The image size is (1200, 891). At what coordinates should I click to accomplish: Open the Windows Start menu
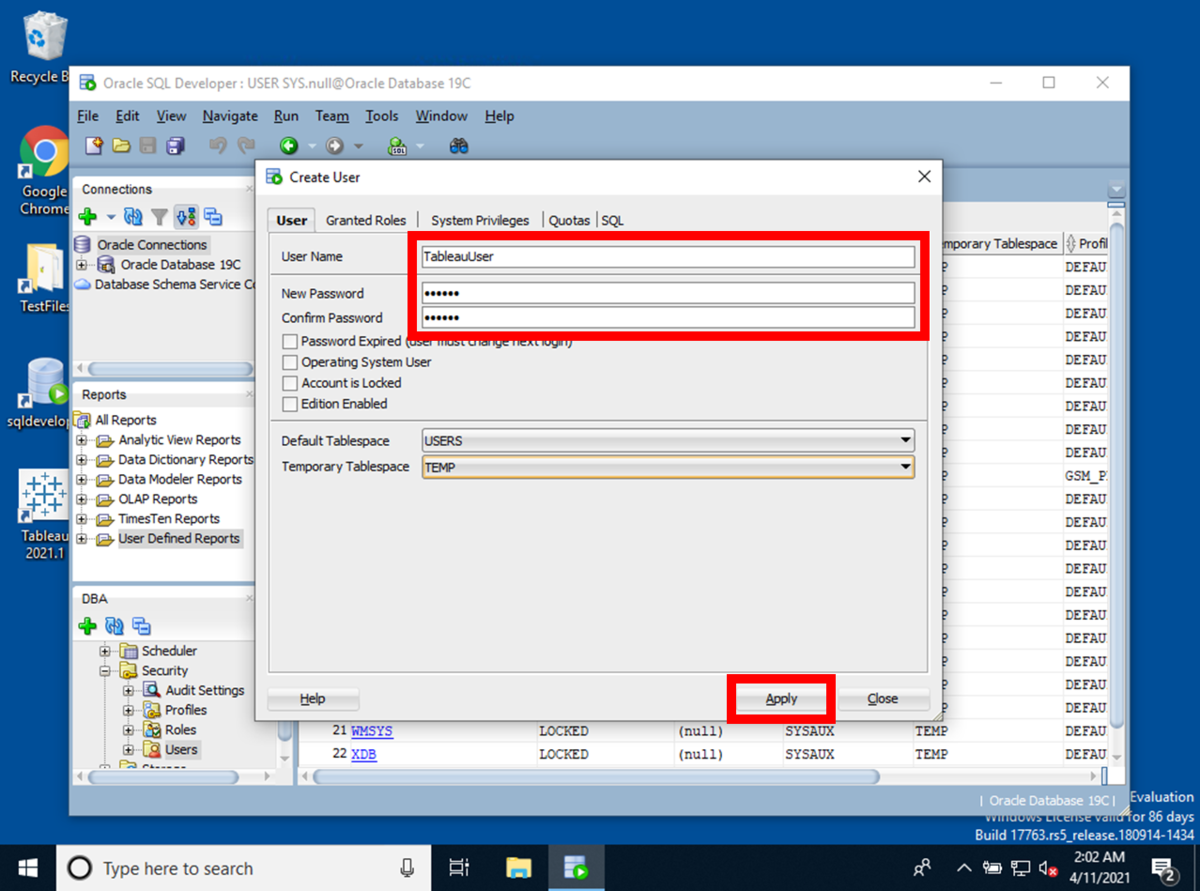pyautogui.click(x=27, y=867)
